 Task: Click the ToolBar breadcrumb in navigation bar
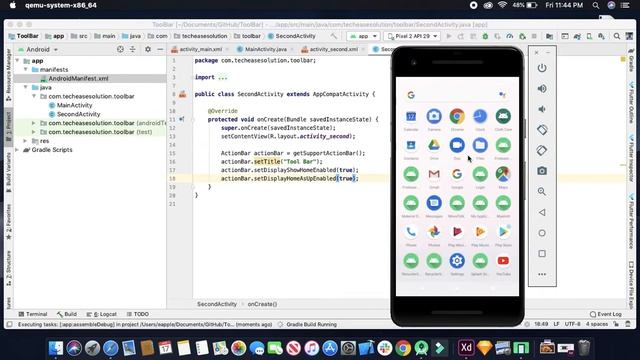[24, 36]
